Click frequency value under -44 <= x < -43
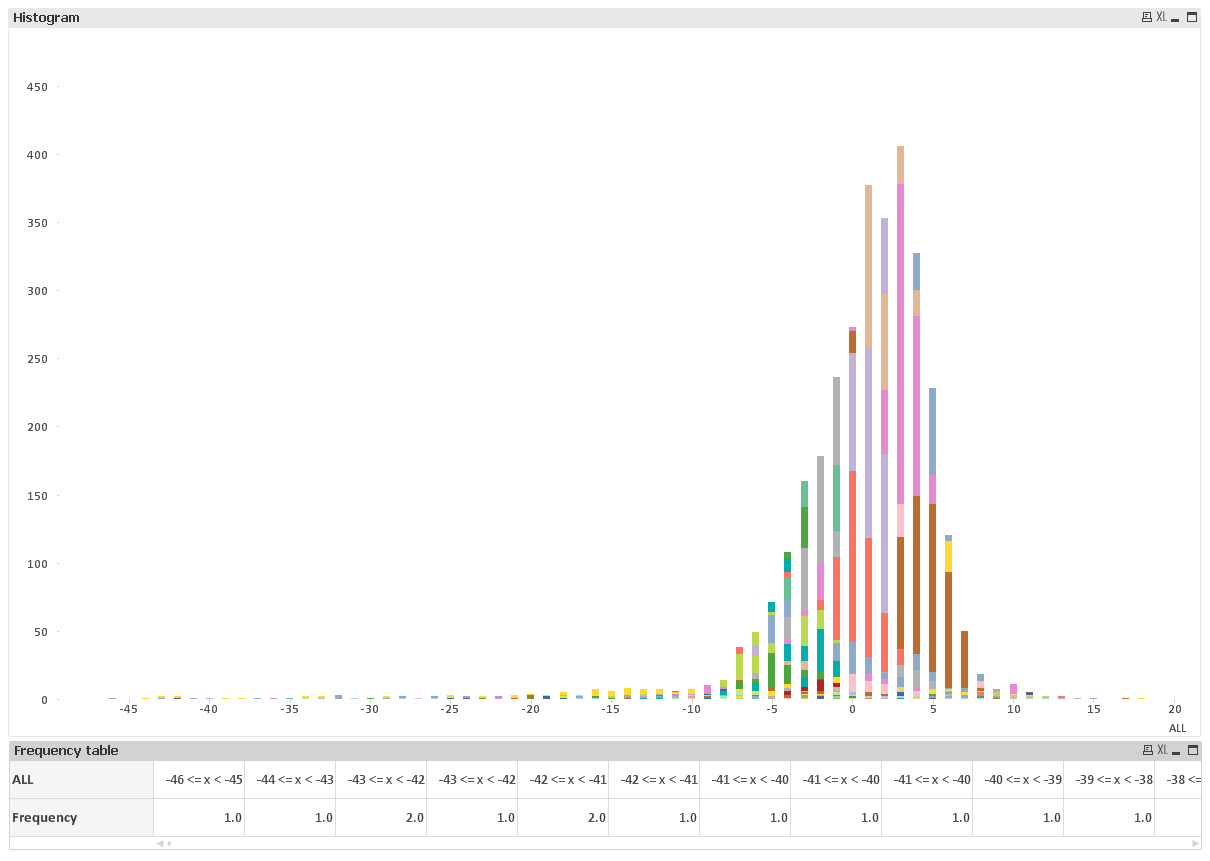The width and height of the screenshot is (1210, 861). tap(290, 818)
